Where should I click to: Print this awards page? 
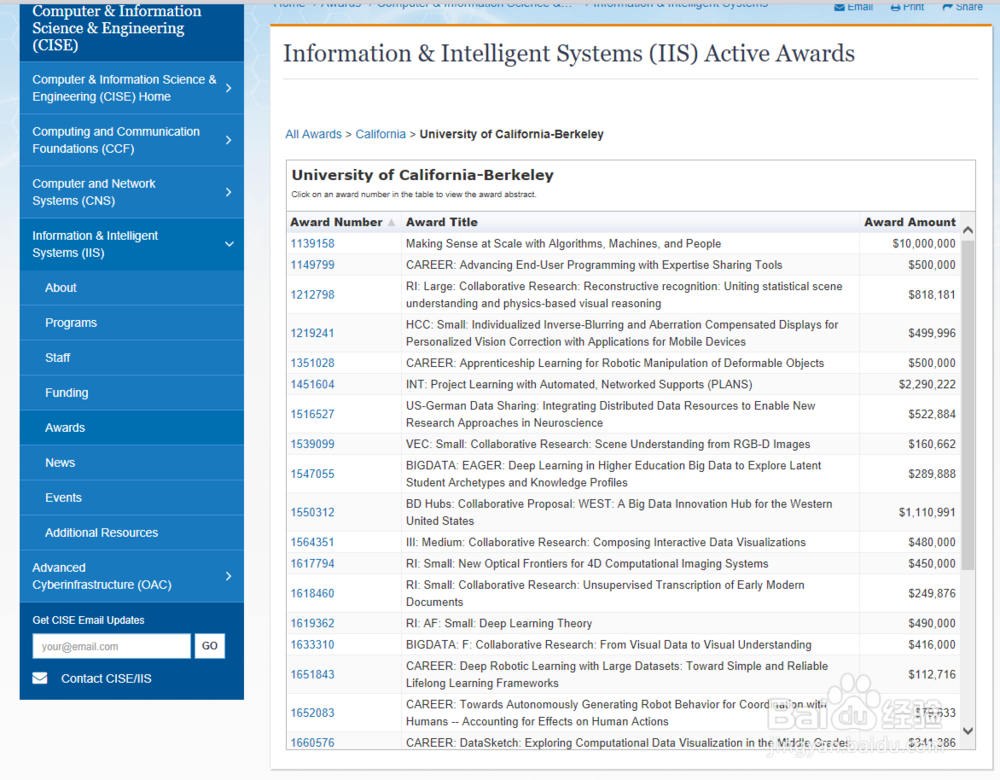tap(907, 6)
